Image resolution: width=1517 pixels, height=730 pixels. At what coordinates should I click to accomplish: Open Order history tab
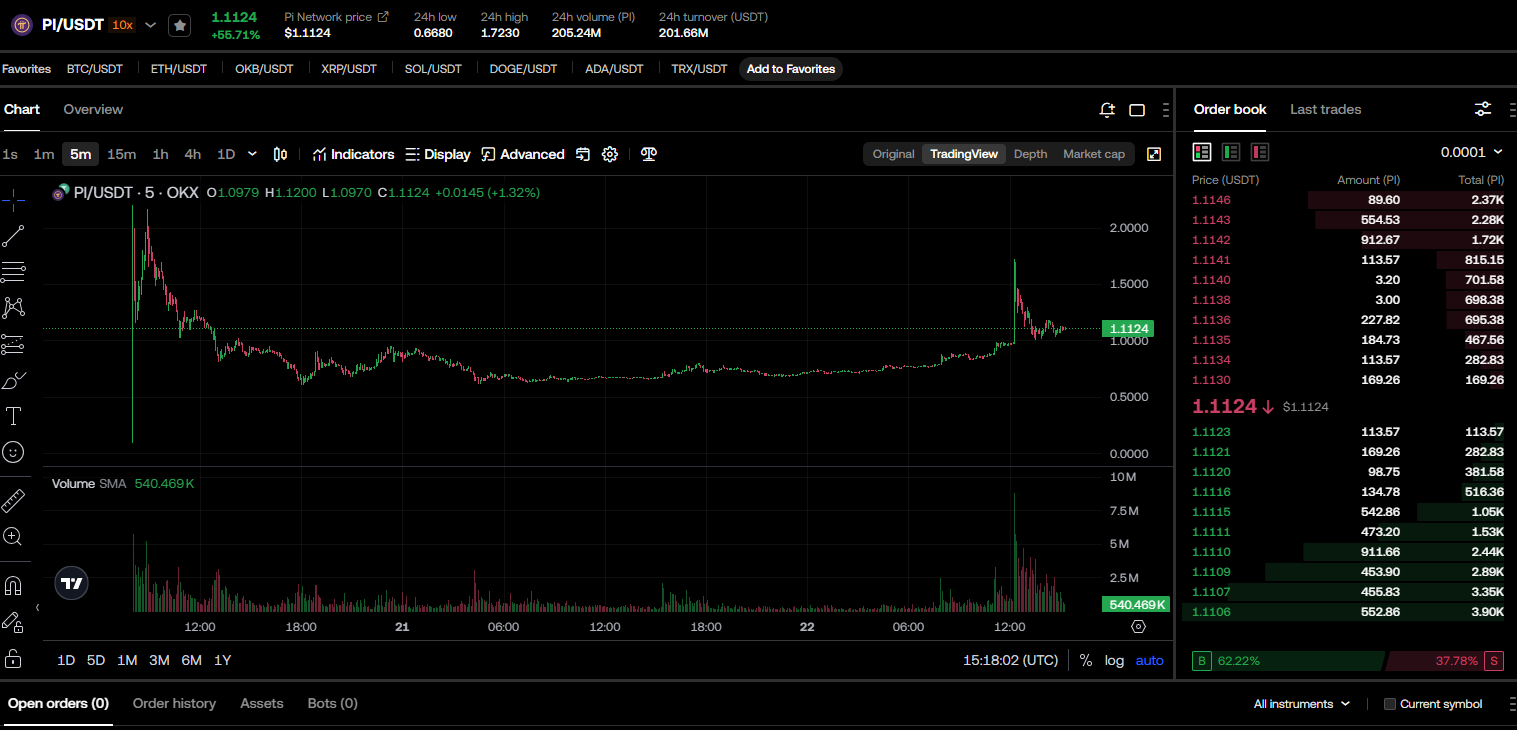tap(174, 703)
